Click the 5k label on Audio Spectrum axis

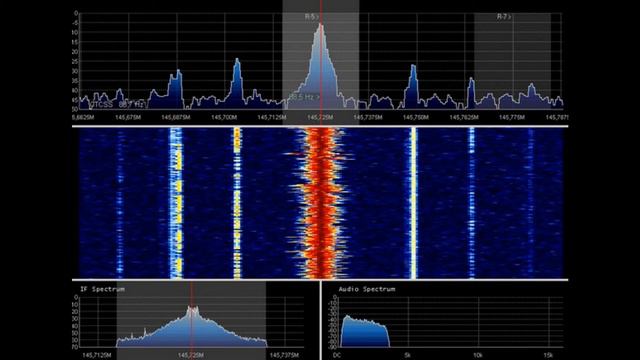click(407, 355)
